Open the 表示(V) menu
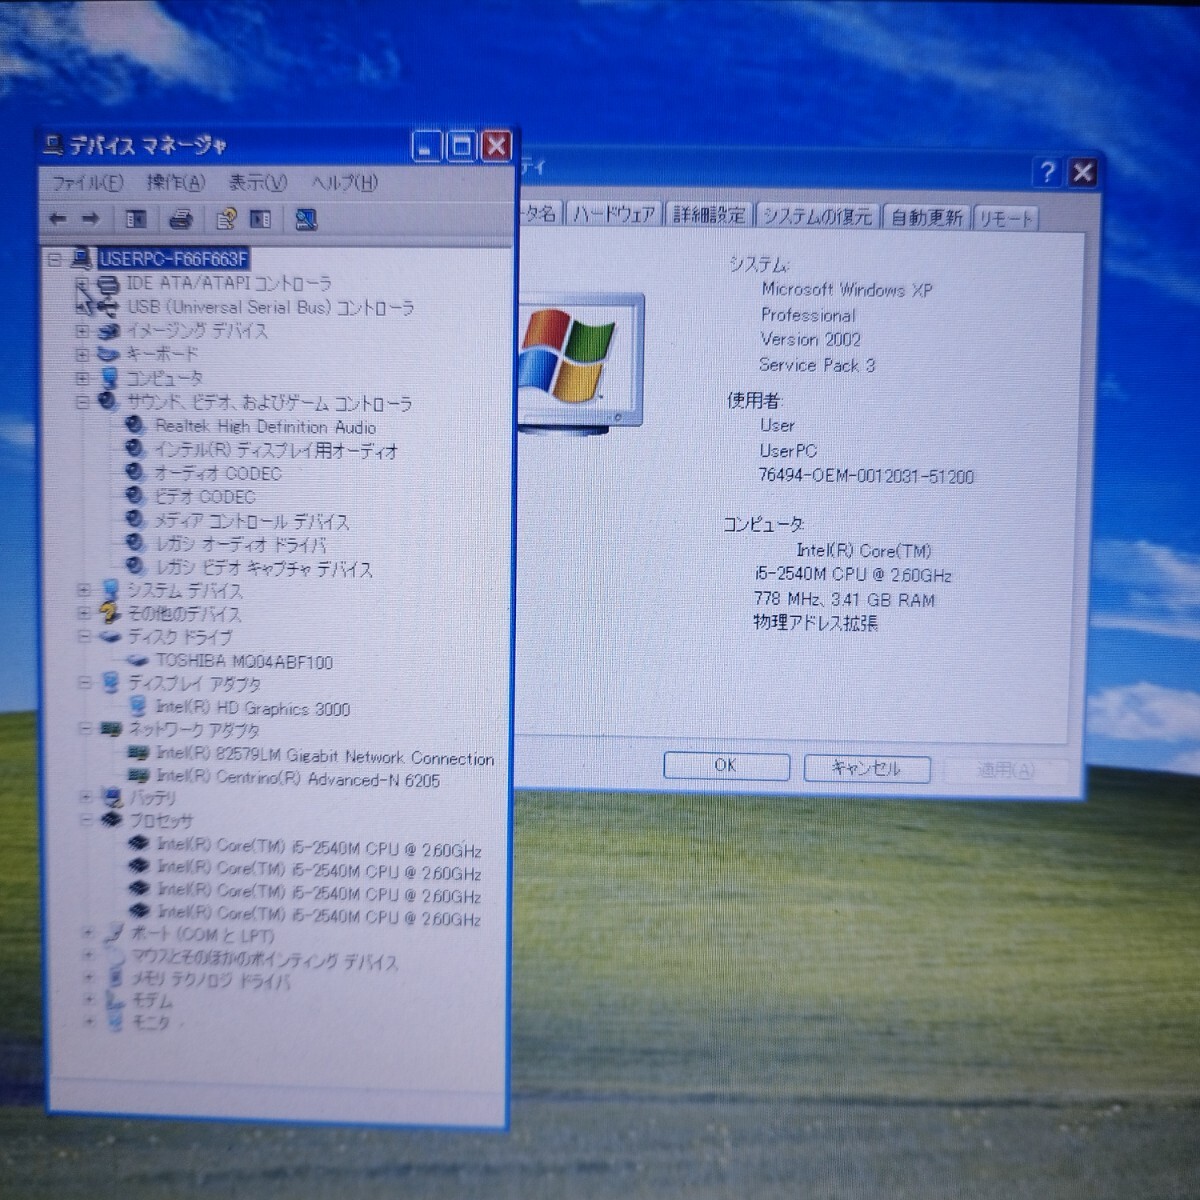 point(257,182)
